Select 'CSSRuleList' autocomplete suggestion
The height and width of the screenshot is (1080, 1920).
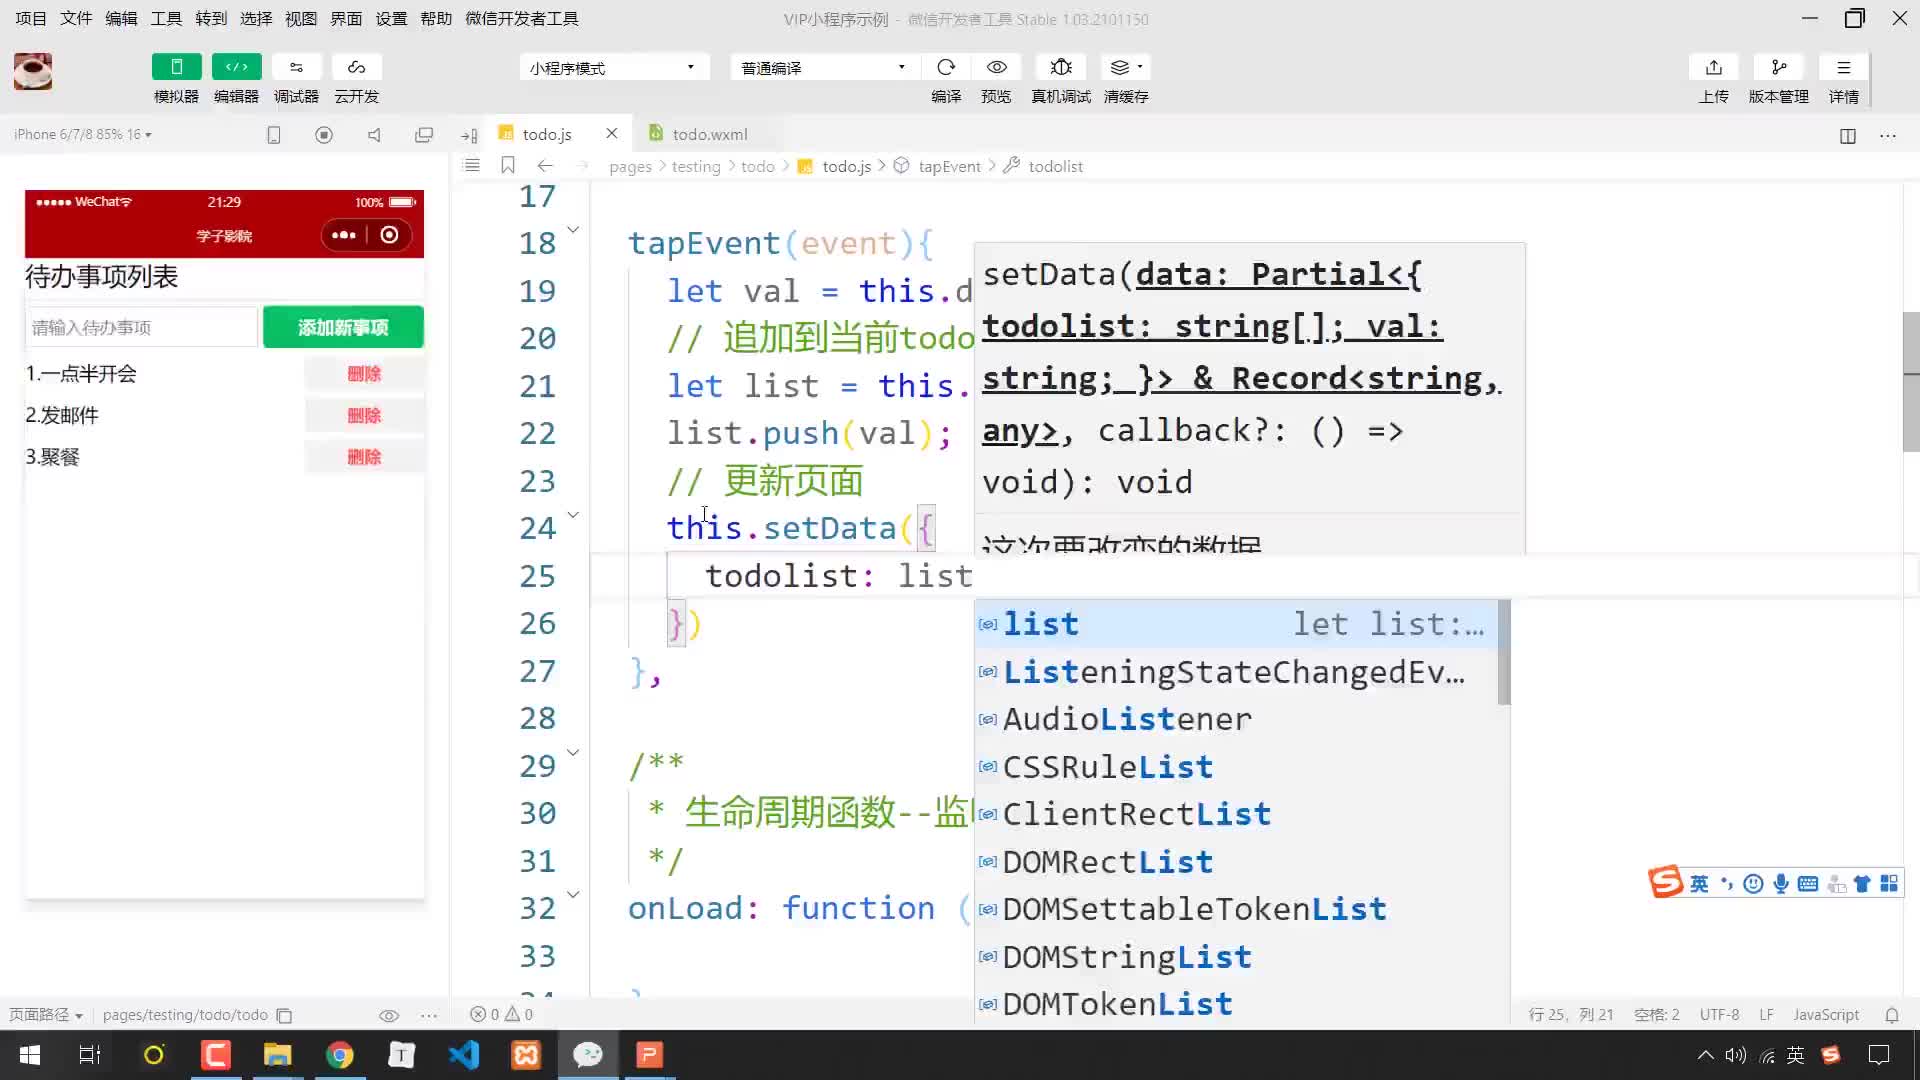[x=1236, y=767]
